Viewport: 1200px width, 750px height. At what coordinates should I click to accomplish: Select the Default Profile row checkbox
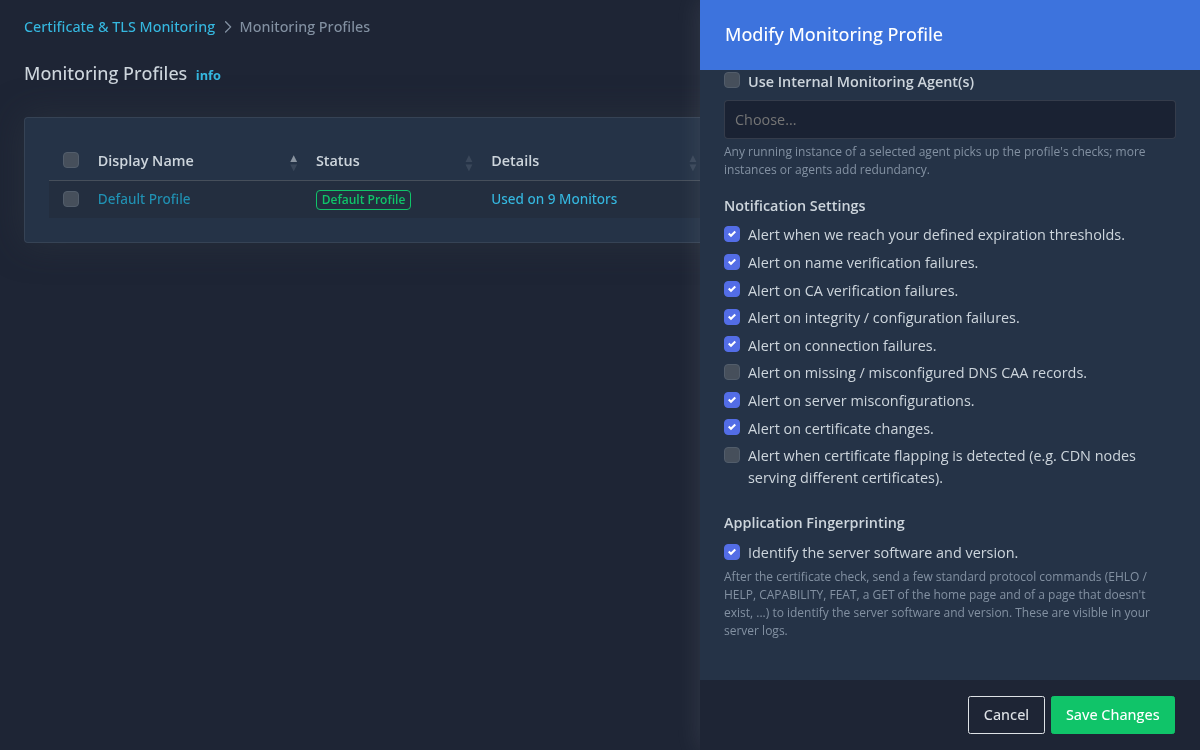pos(71,199)
